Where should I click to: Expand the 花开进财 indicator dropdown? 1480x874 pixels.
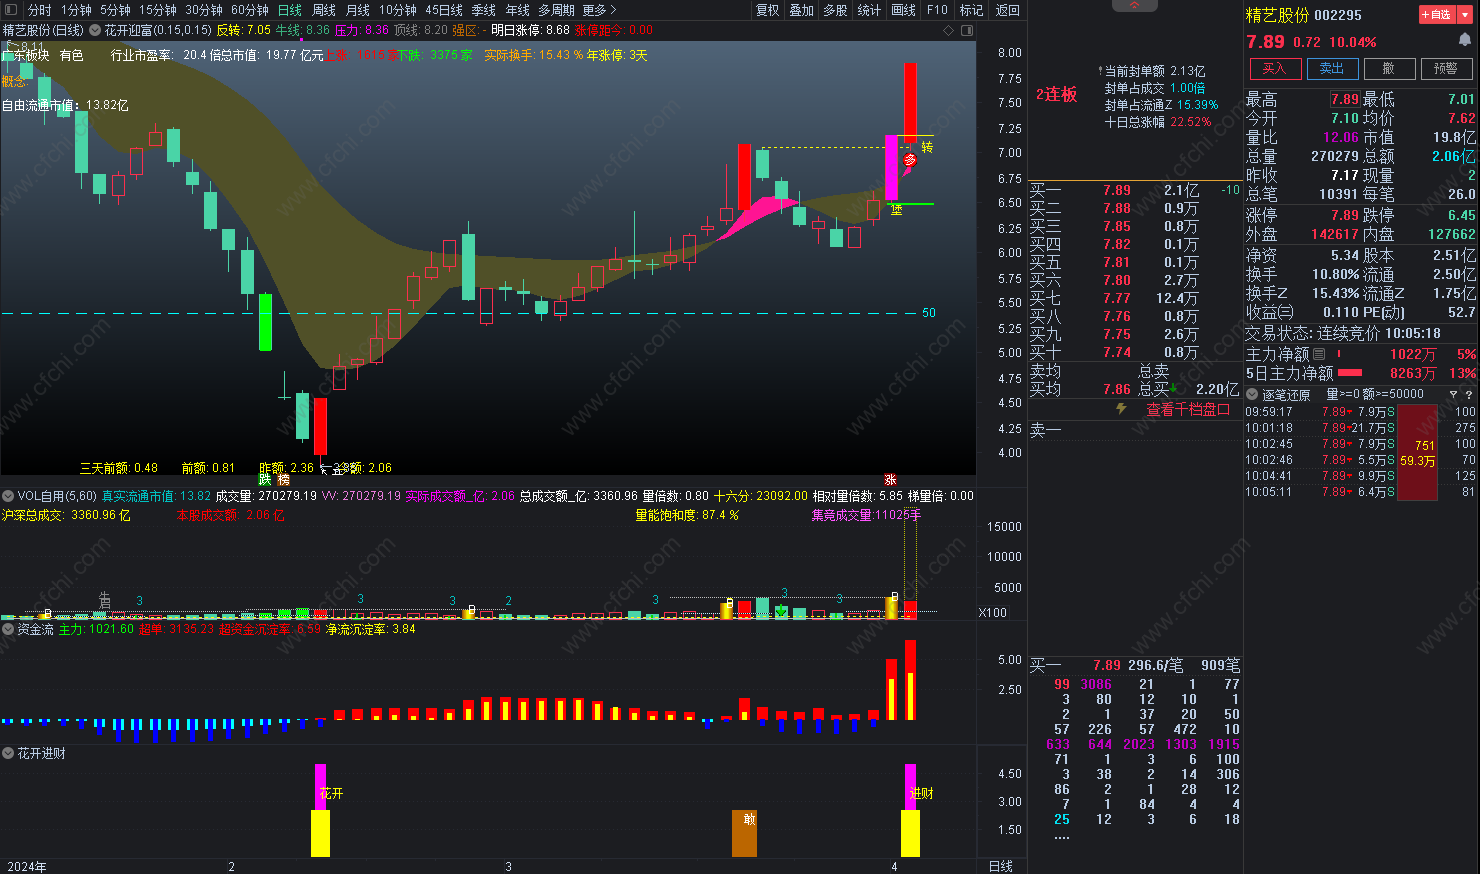point(8,754)
